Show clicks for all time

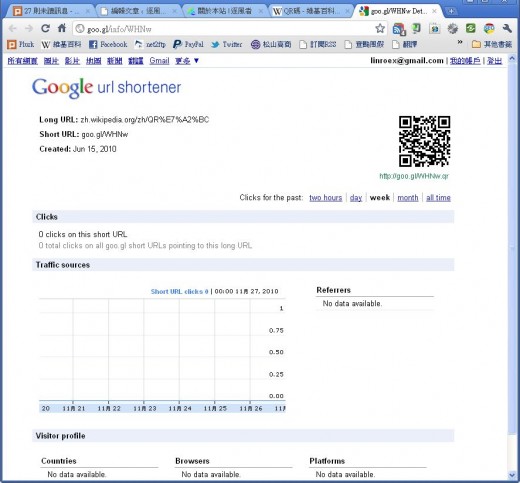pos(438,198)
